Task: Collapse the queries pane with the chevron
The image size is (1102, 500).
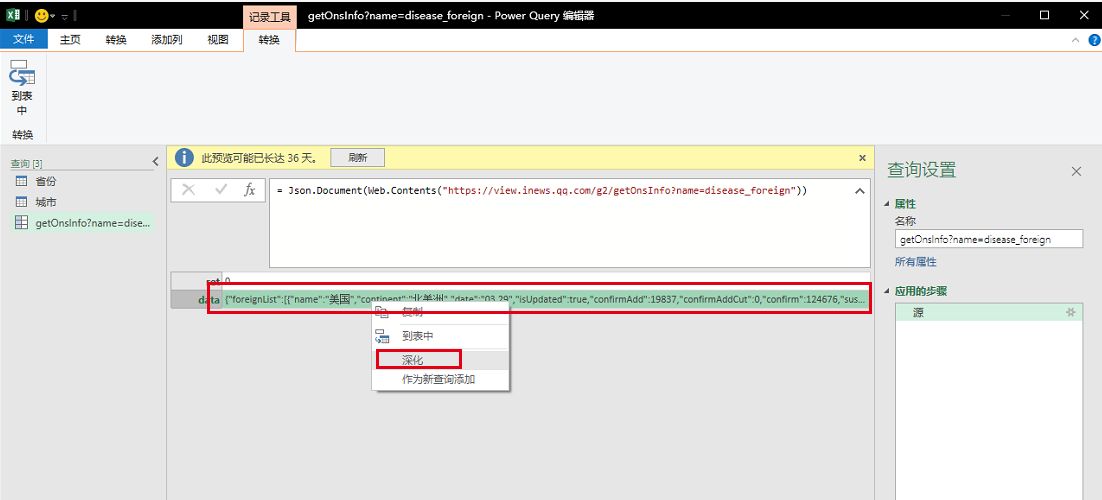Action: 155,162
